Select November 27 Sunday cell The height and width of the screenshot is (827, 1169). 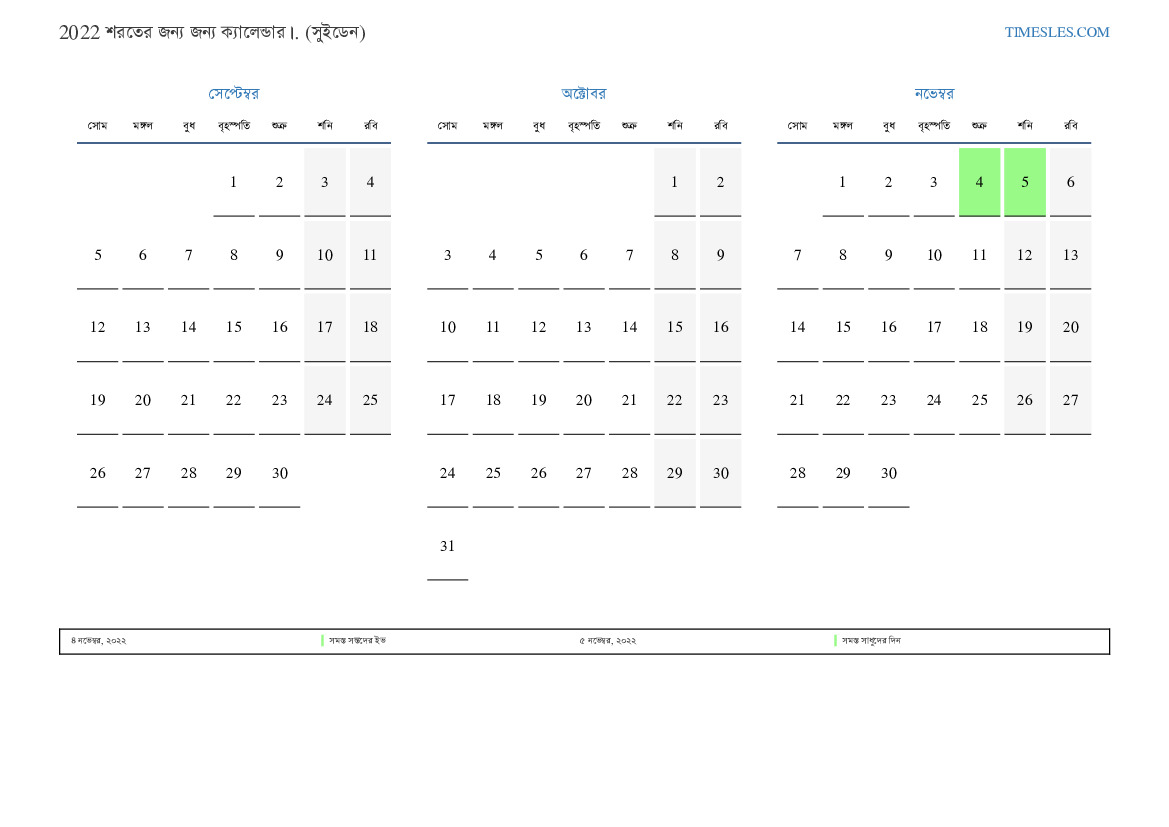click(1070, 400)
